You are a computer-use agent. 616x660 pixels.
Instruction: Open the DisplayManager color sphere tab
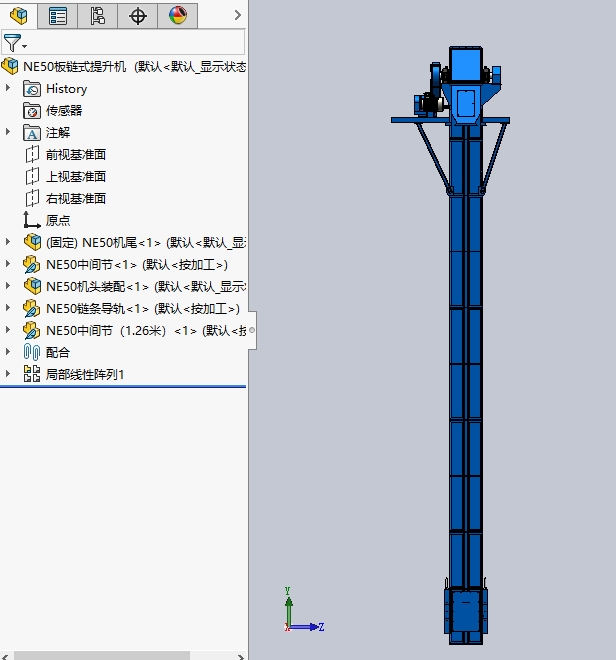point(178,16)
